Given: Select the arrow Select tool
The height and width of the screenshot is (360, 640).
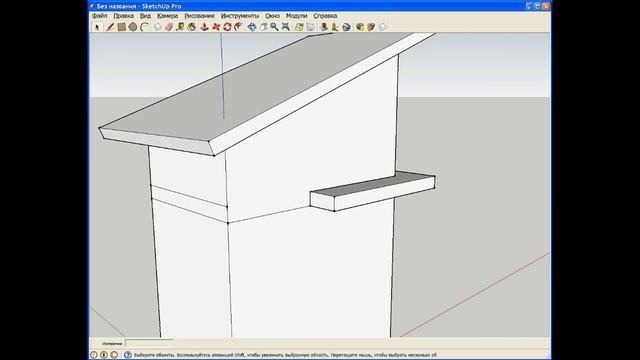Looking at the screenshot, I should click(x=97, y=27).
